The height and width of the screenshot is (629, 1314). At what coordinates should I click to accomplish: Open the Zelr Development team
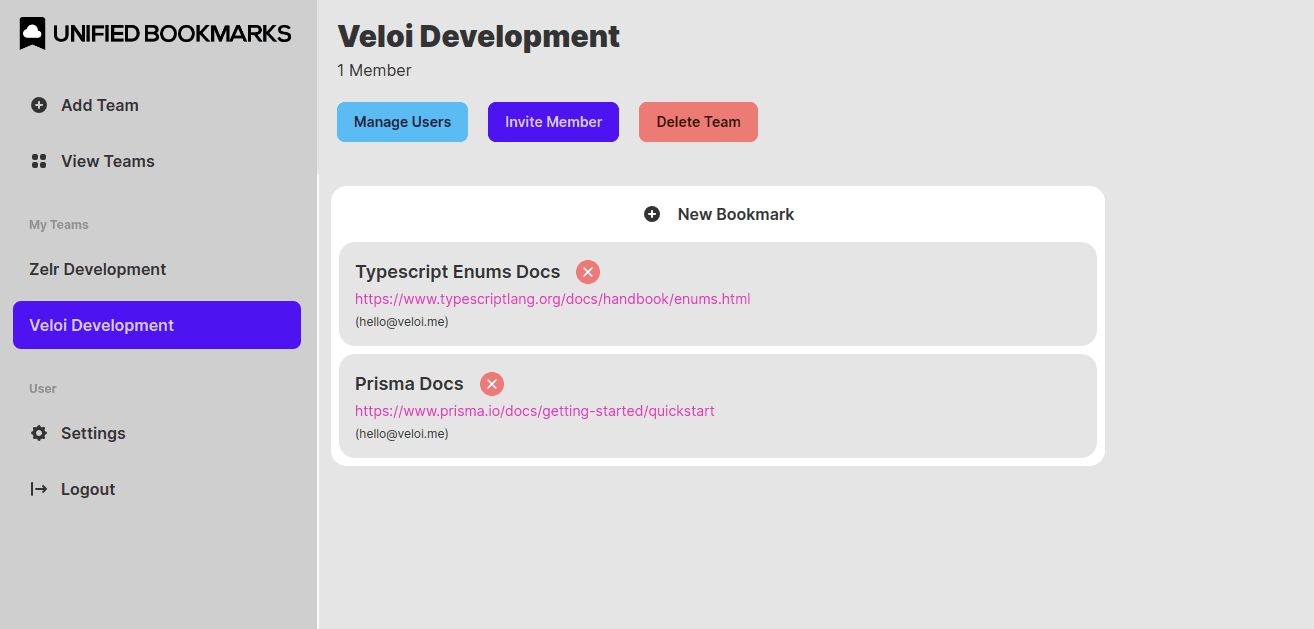98,269
